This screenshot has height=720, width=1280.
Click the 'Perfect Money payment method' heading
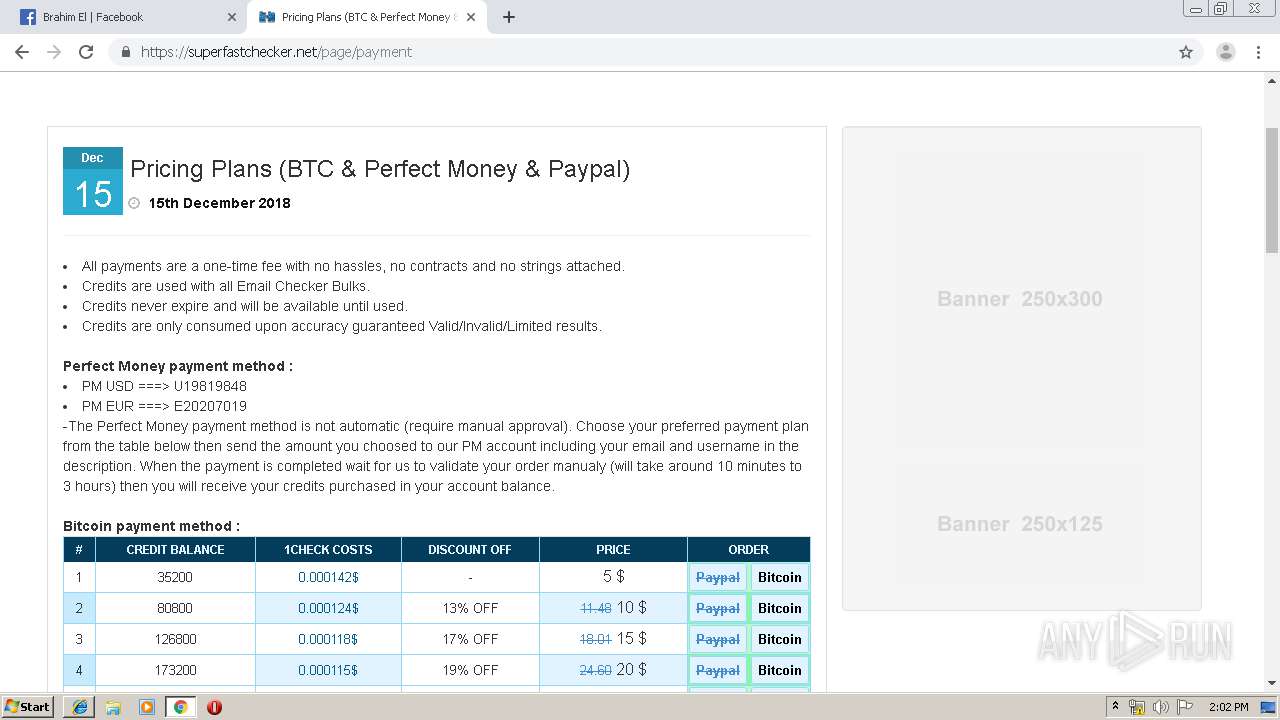coord(178,366)
